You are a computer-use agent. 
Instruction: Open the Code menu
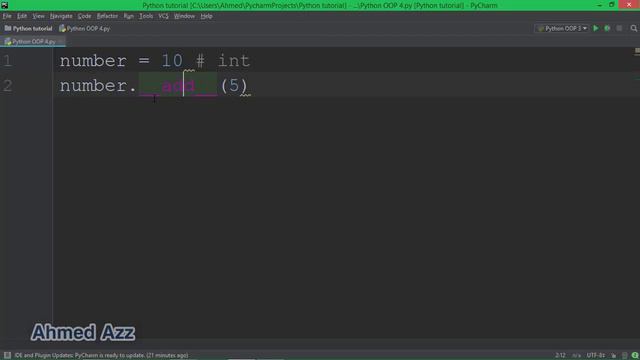(x=84, y=16)
